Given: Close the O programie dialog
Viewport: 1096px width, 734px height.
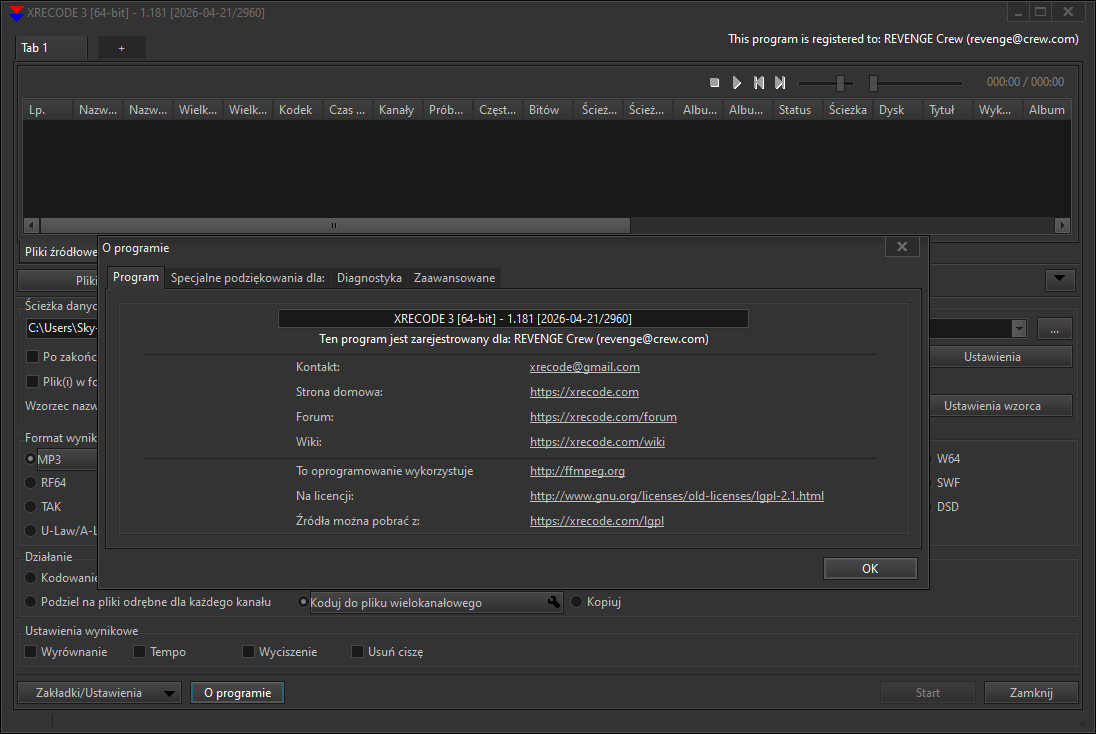Looking at the screenshot, I should click(x=902, y=247).
